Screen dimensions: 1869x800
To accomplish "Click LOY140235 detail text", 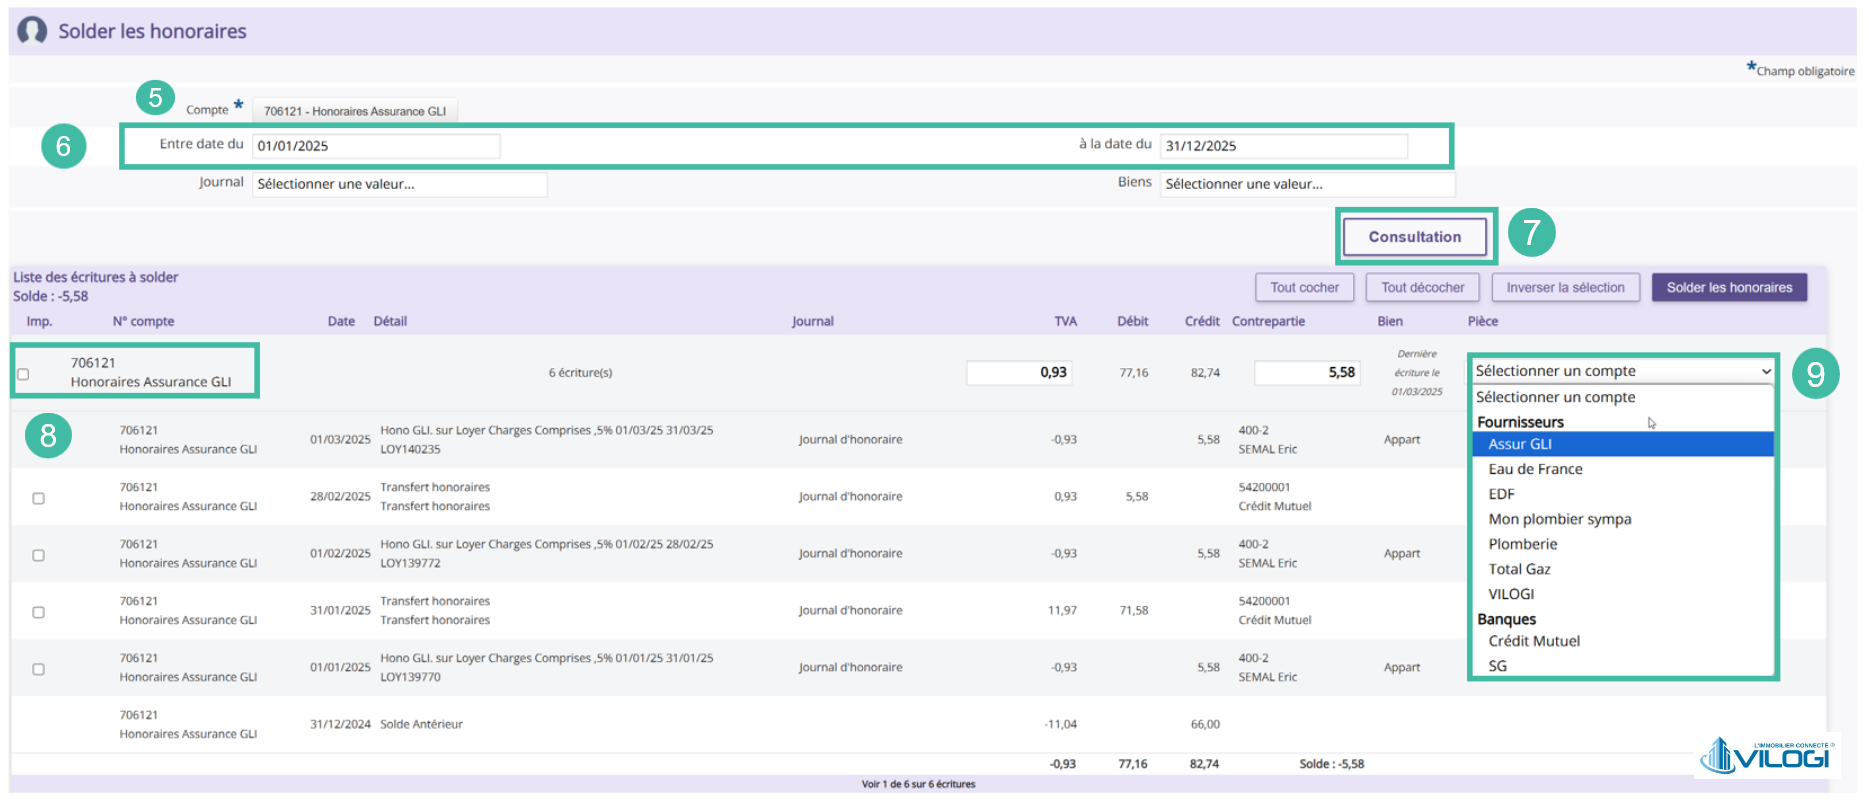I will 410,450.
